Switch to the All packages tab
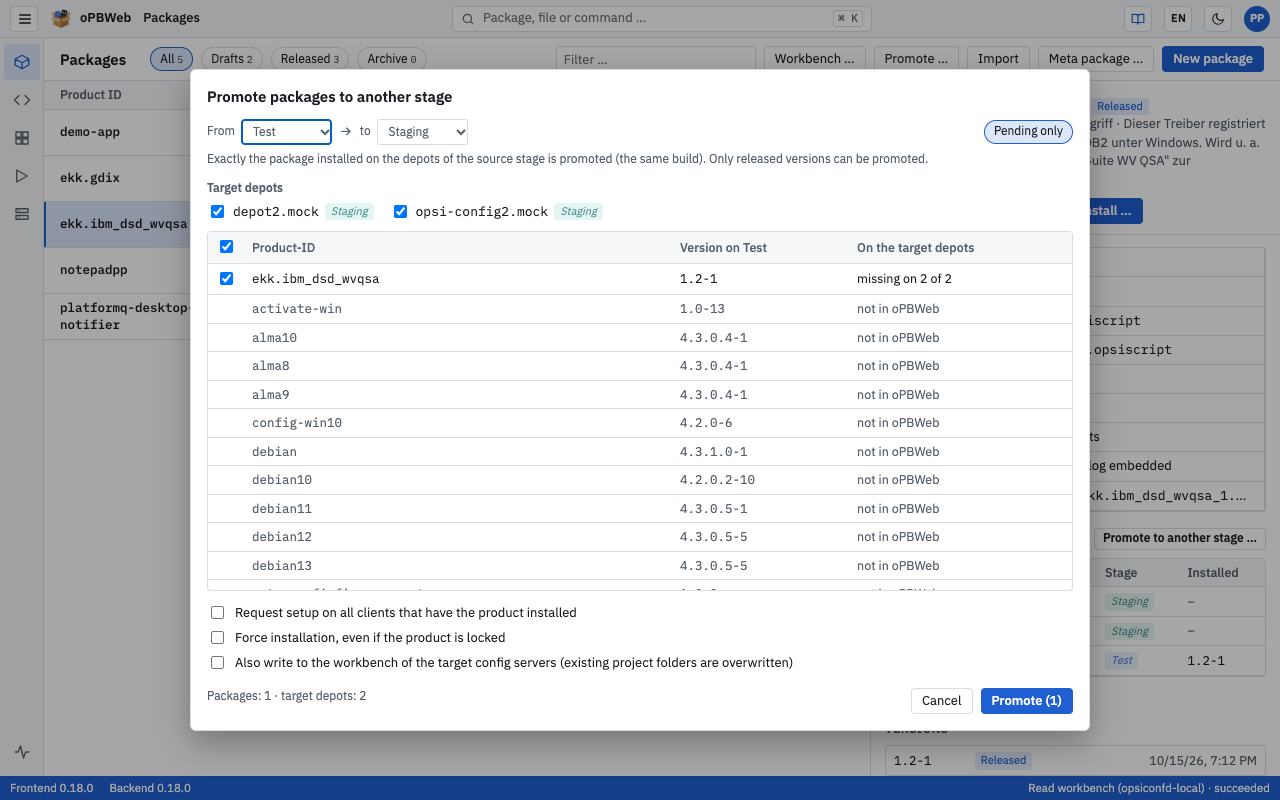The height and width of the screenshot is (800, 1280). coord(172,59)
